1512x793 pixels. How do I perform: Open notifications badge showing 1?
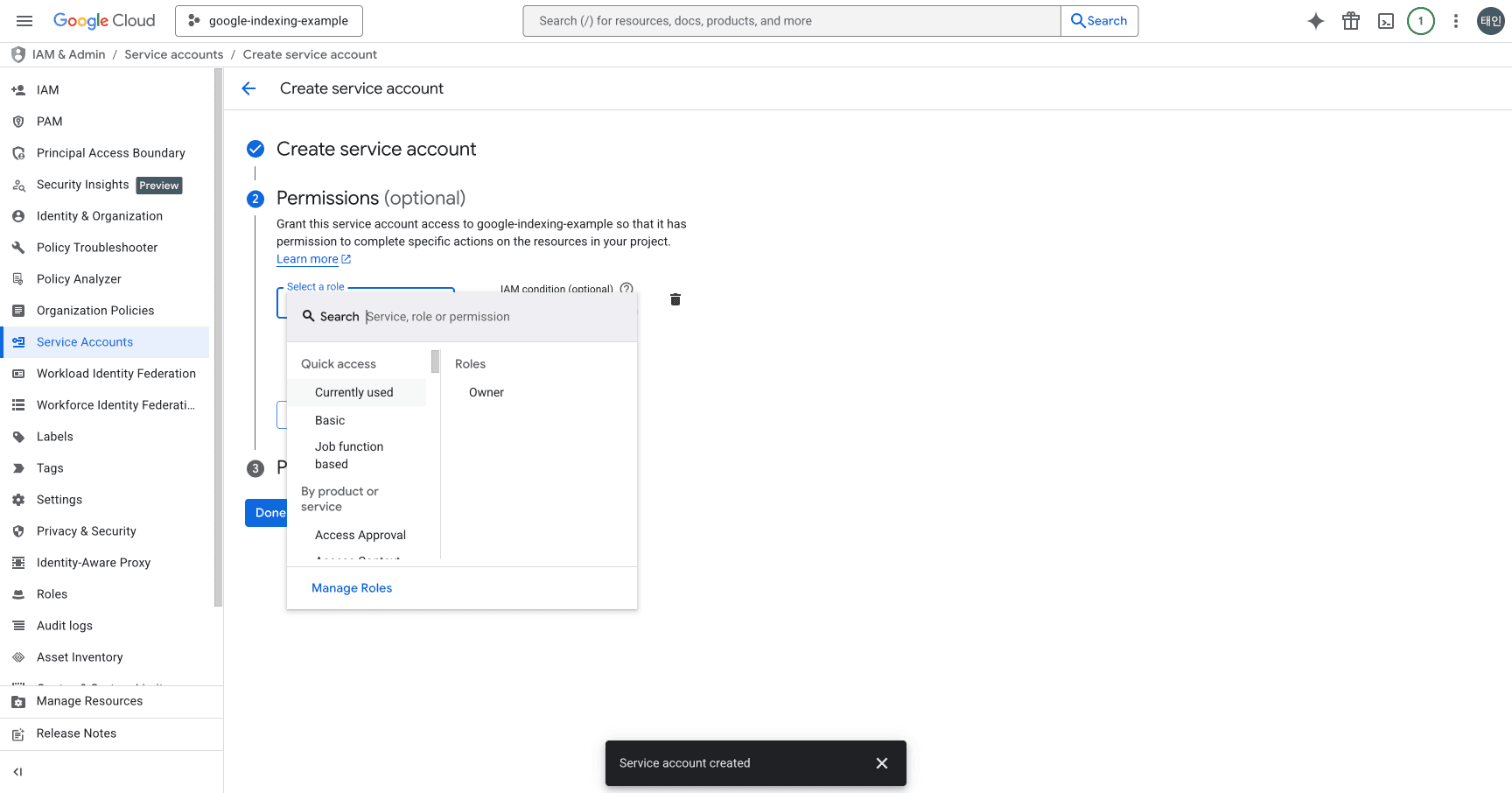tap(1421, 21)
